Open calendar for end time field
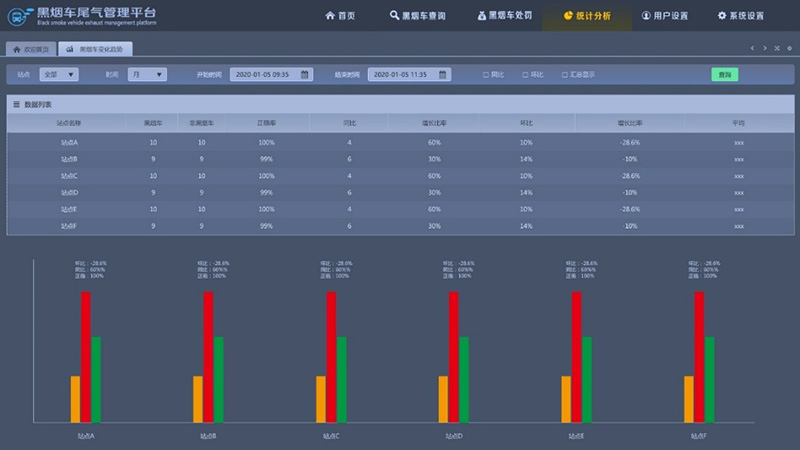Screen dimensions: 800x450 (443, 74)
